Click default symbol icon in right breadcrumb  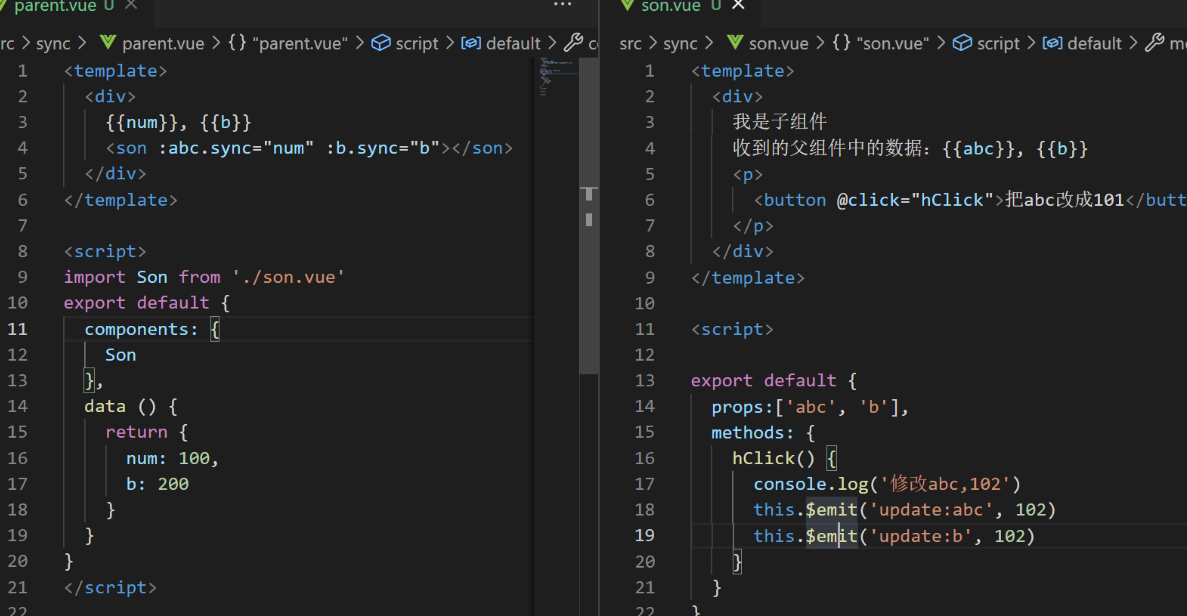point(1052,43)
